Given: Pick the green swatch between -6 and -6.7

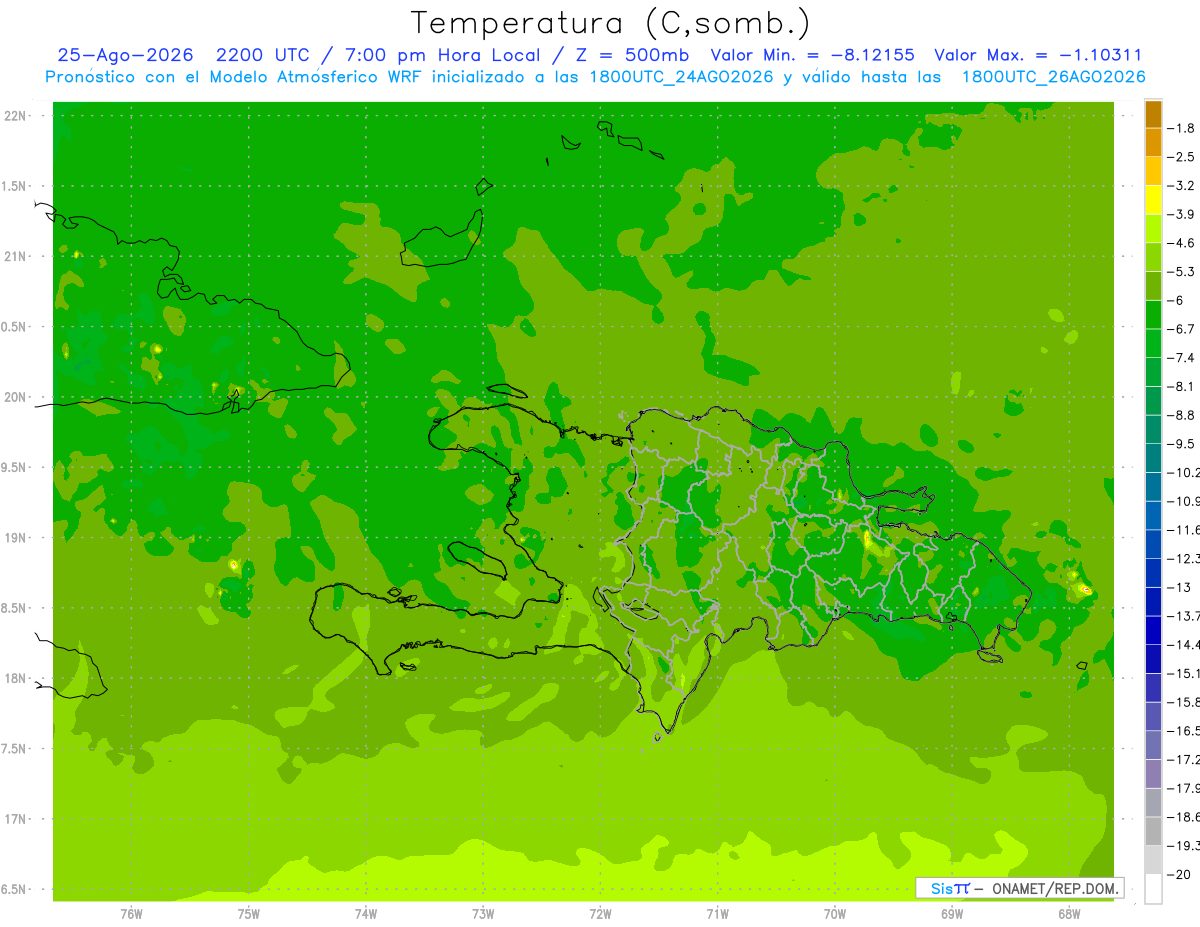Looking at the screenshot, I should point(1153,315).
